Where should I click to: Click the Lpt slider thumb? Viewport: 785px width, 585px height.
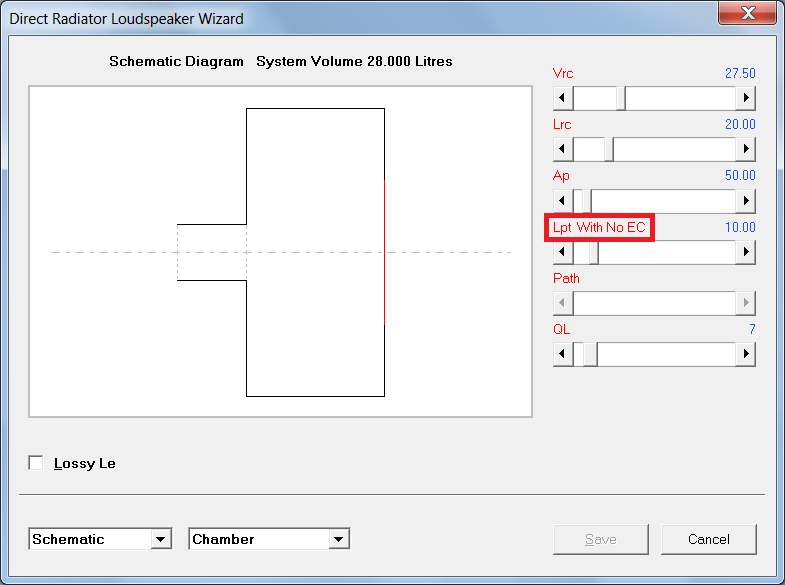(x=594, y=252)
